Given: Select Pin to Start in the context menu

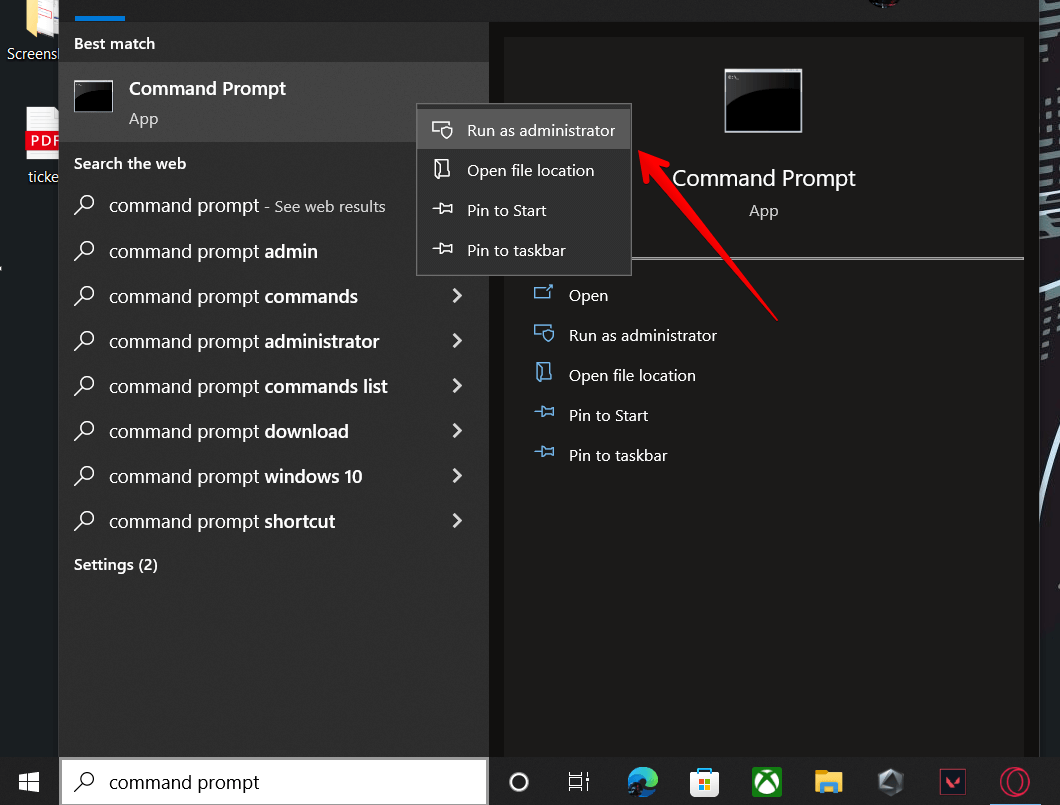Looking at the screenshot, I should tap(524, 210).
